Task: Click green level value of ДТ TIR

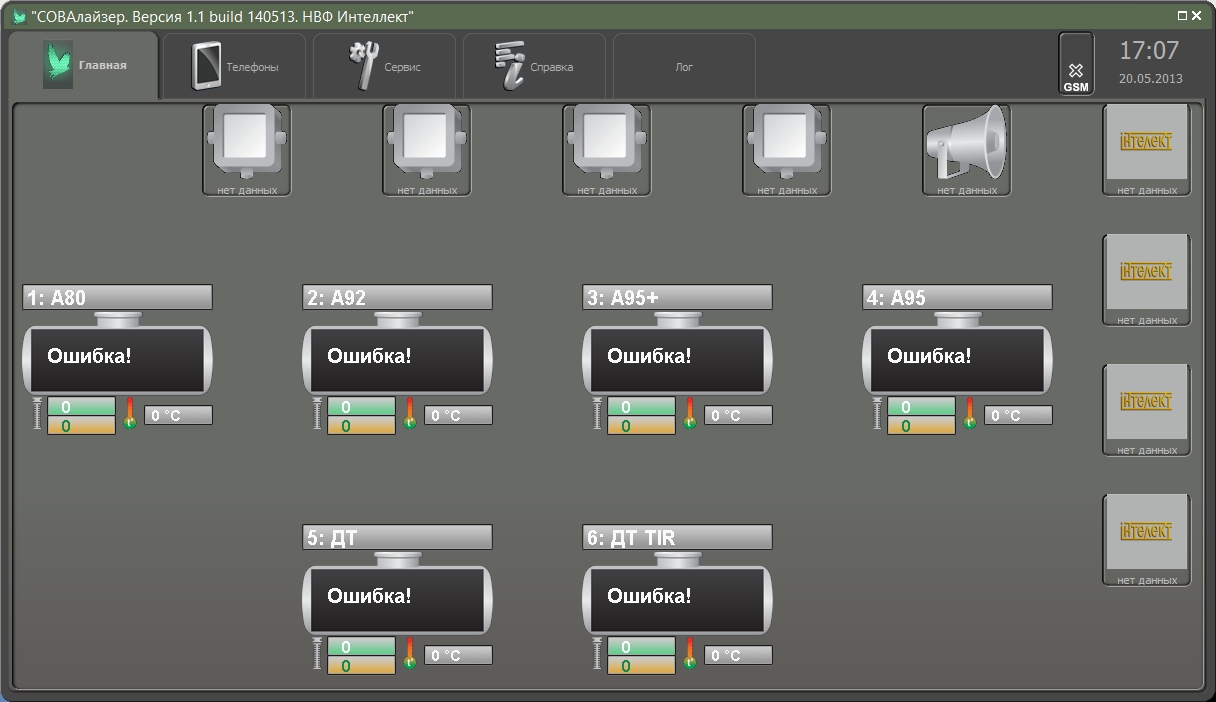Action: (x=642, y=647)
